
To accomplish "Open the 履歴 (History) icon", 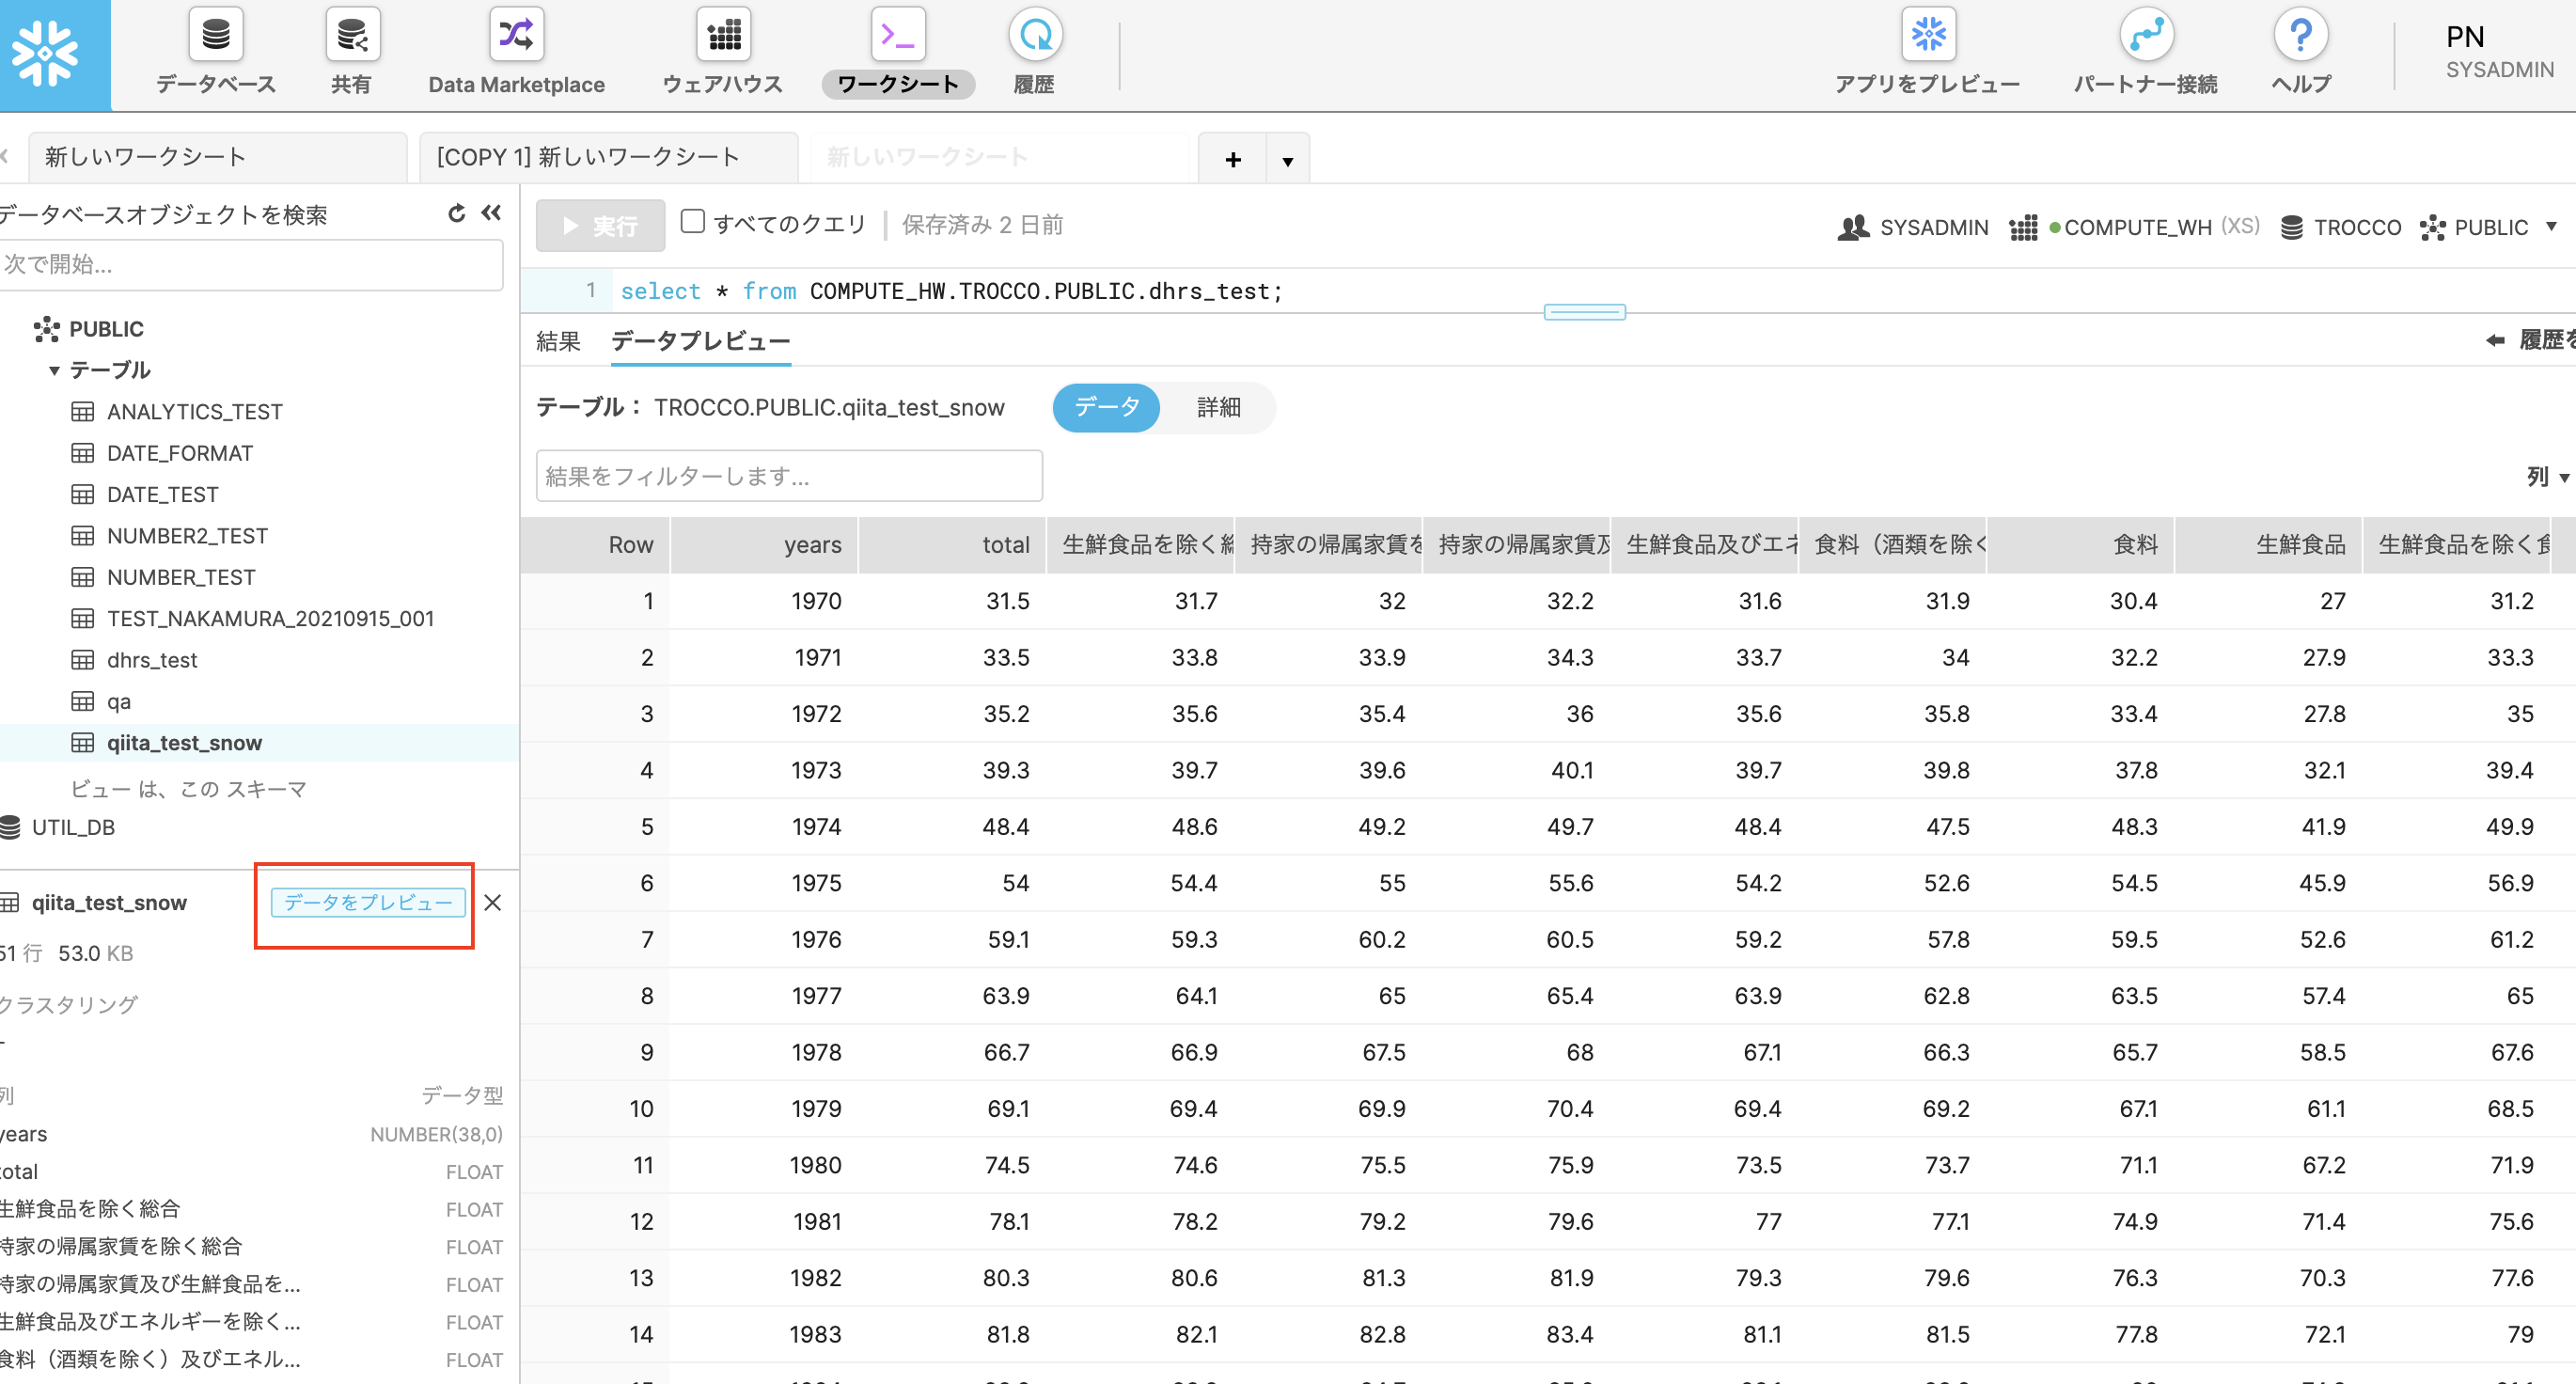I will pyautogui.click(x=1034, y=34).
